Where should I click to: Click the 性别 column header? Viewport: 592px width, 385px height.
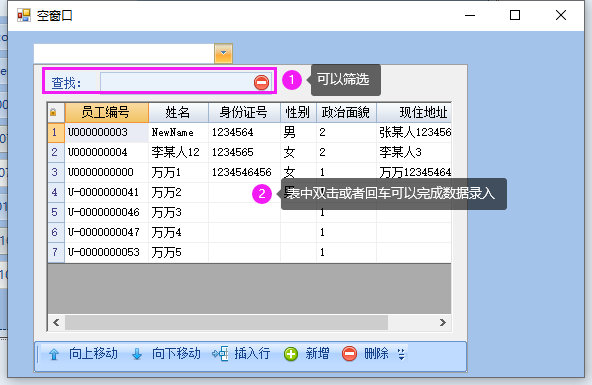click(x=298, y=112)
